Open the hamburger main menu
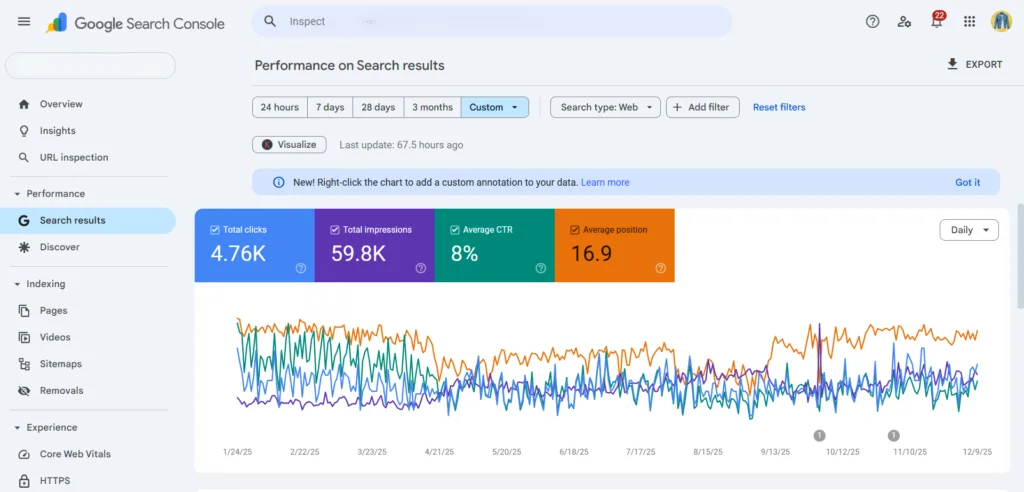 pos(24,22)
